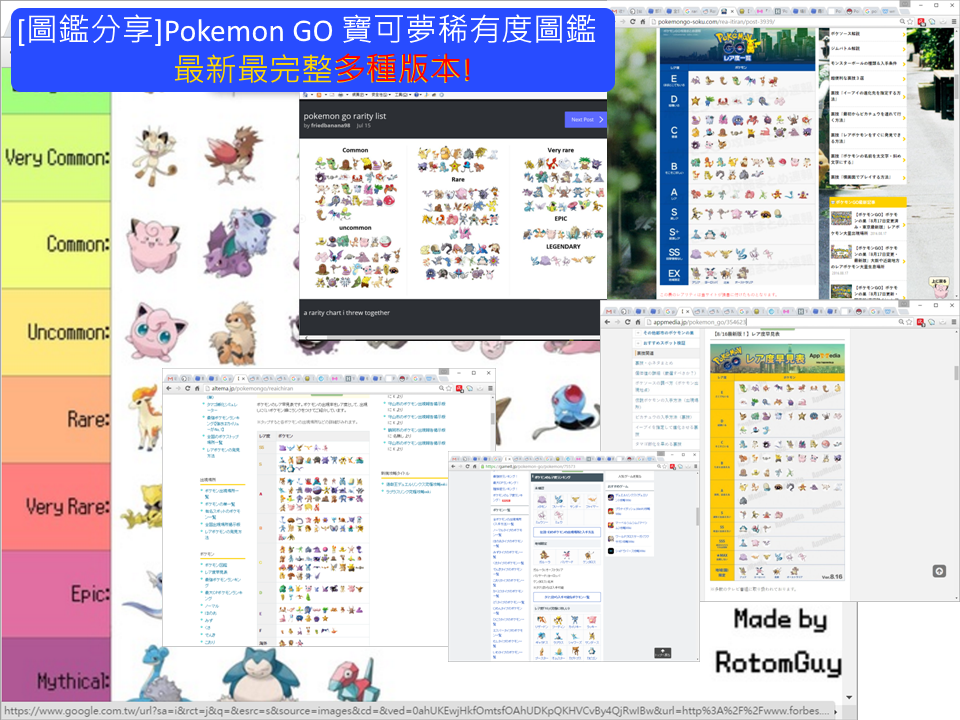Click the Mythical tier label
Image resolution: width=960 pixels, height=720 pixels.
point(73,681)
